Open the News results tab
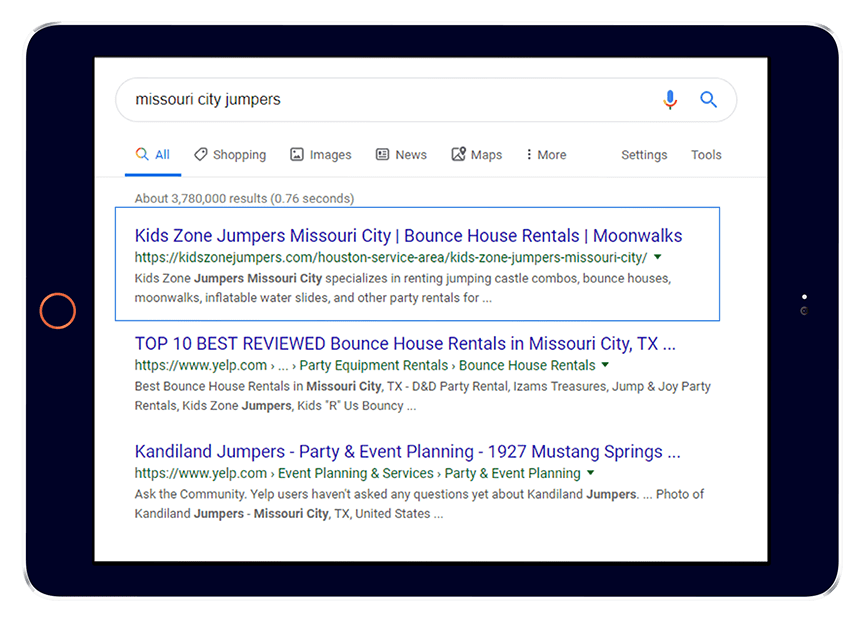The image size is (856, 621). pyautogui.click(x=410, y=155)
